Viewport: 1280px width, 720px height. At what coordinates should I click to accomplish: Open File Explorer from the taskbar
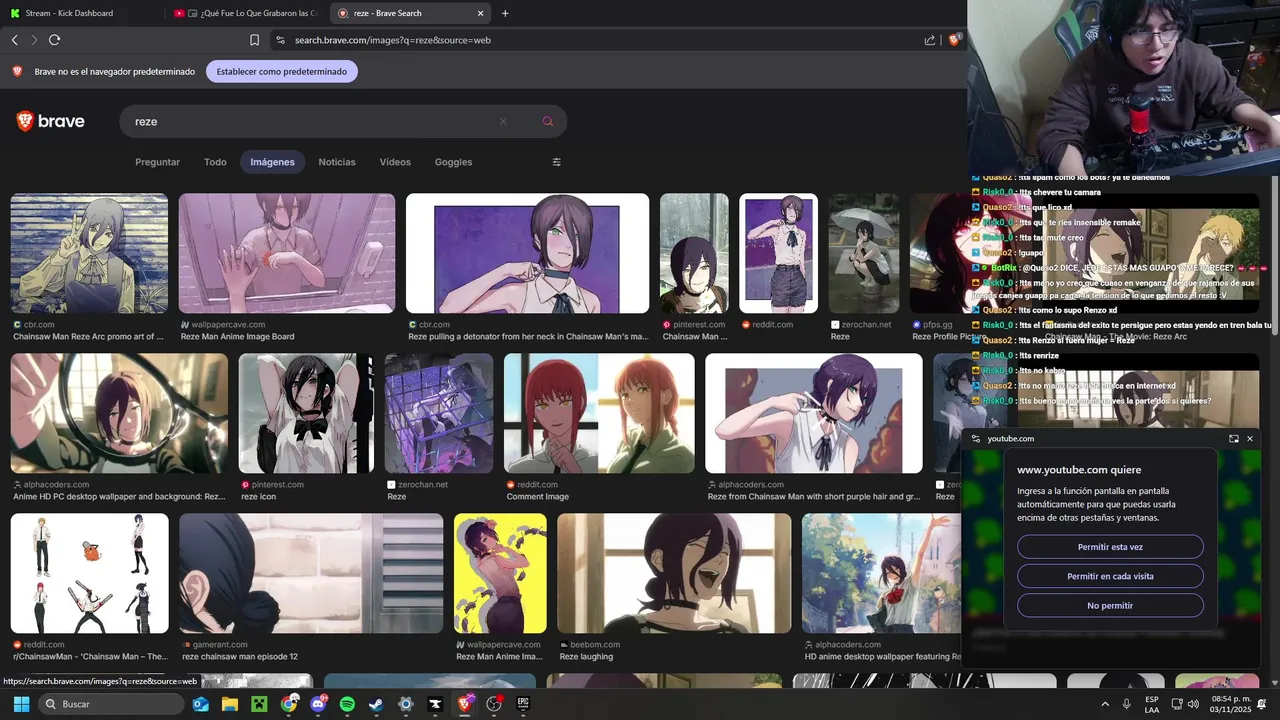pyautogui.click(x=230, y=704)
